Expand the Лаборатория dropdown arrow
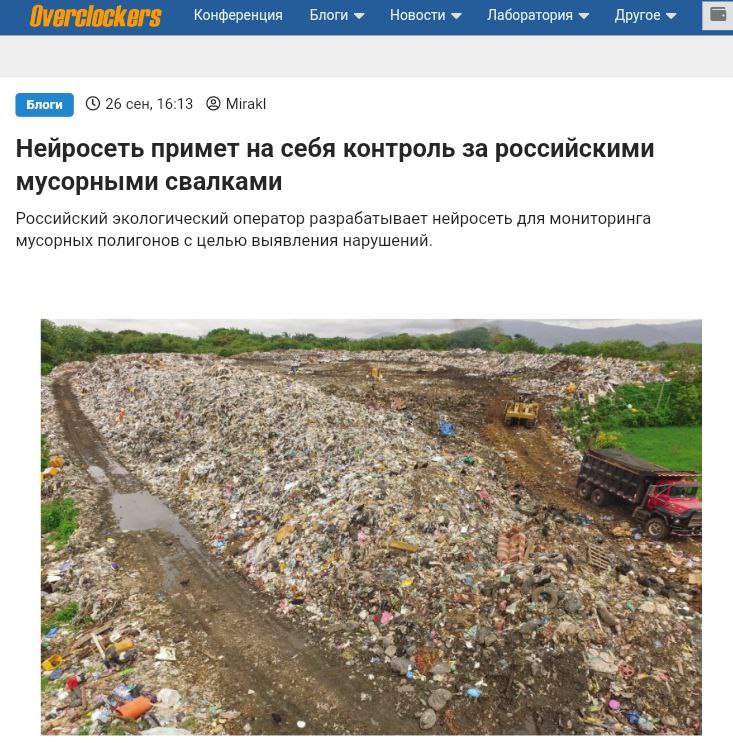Image resolution: width=733 pixels, height=748 pixels. [x=583, y=16]
